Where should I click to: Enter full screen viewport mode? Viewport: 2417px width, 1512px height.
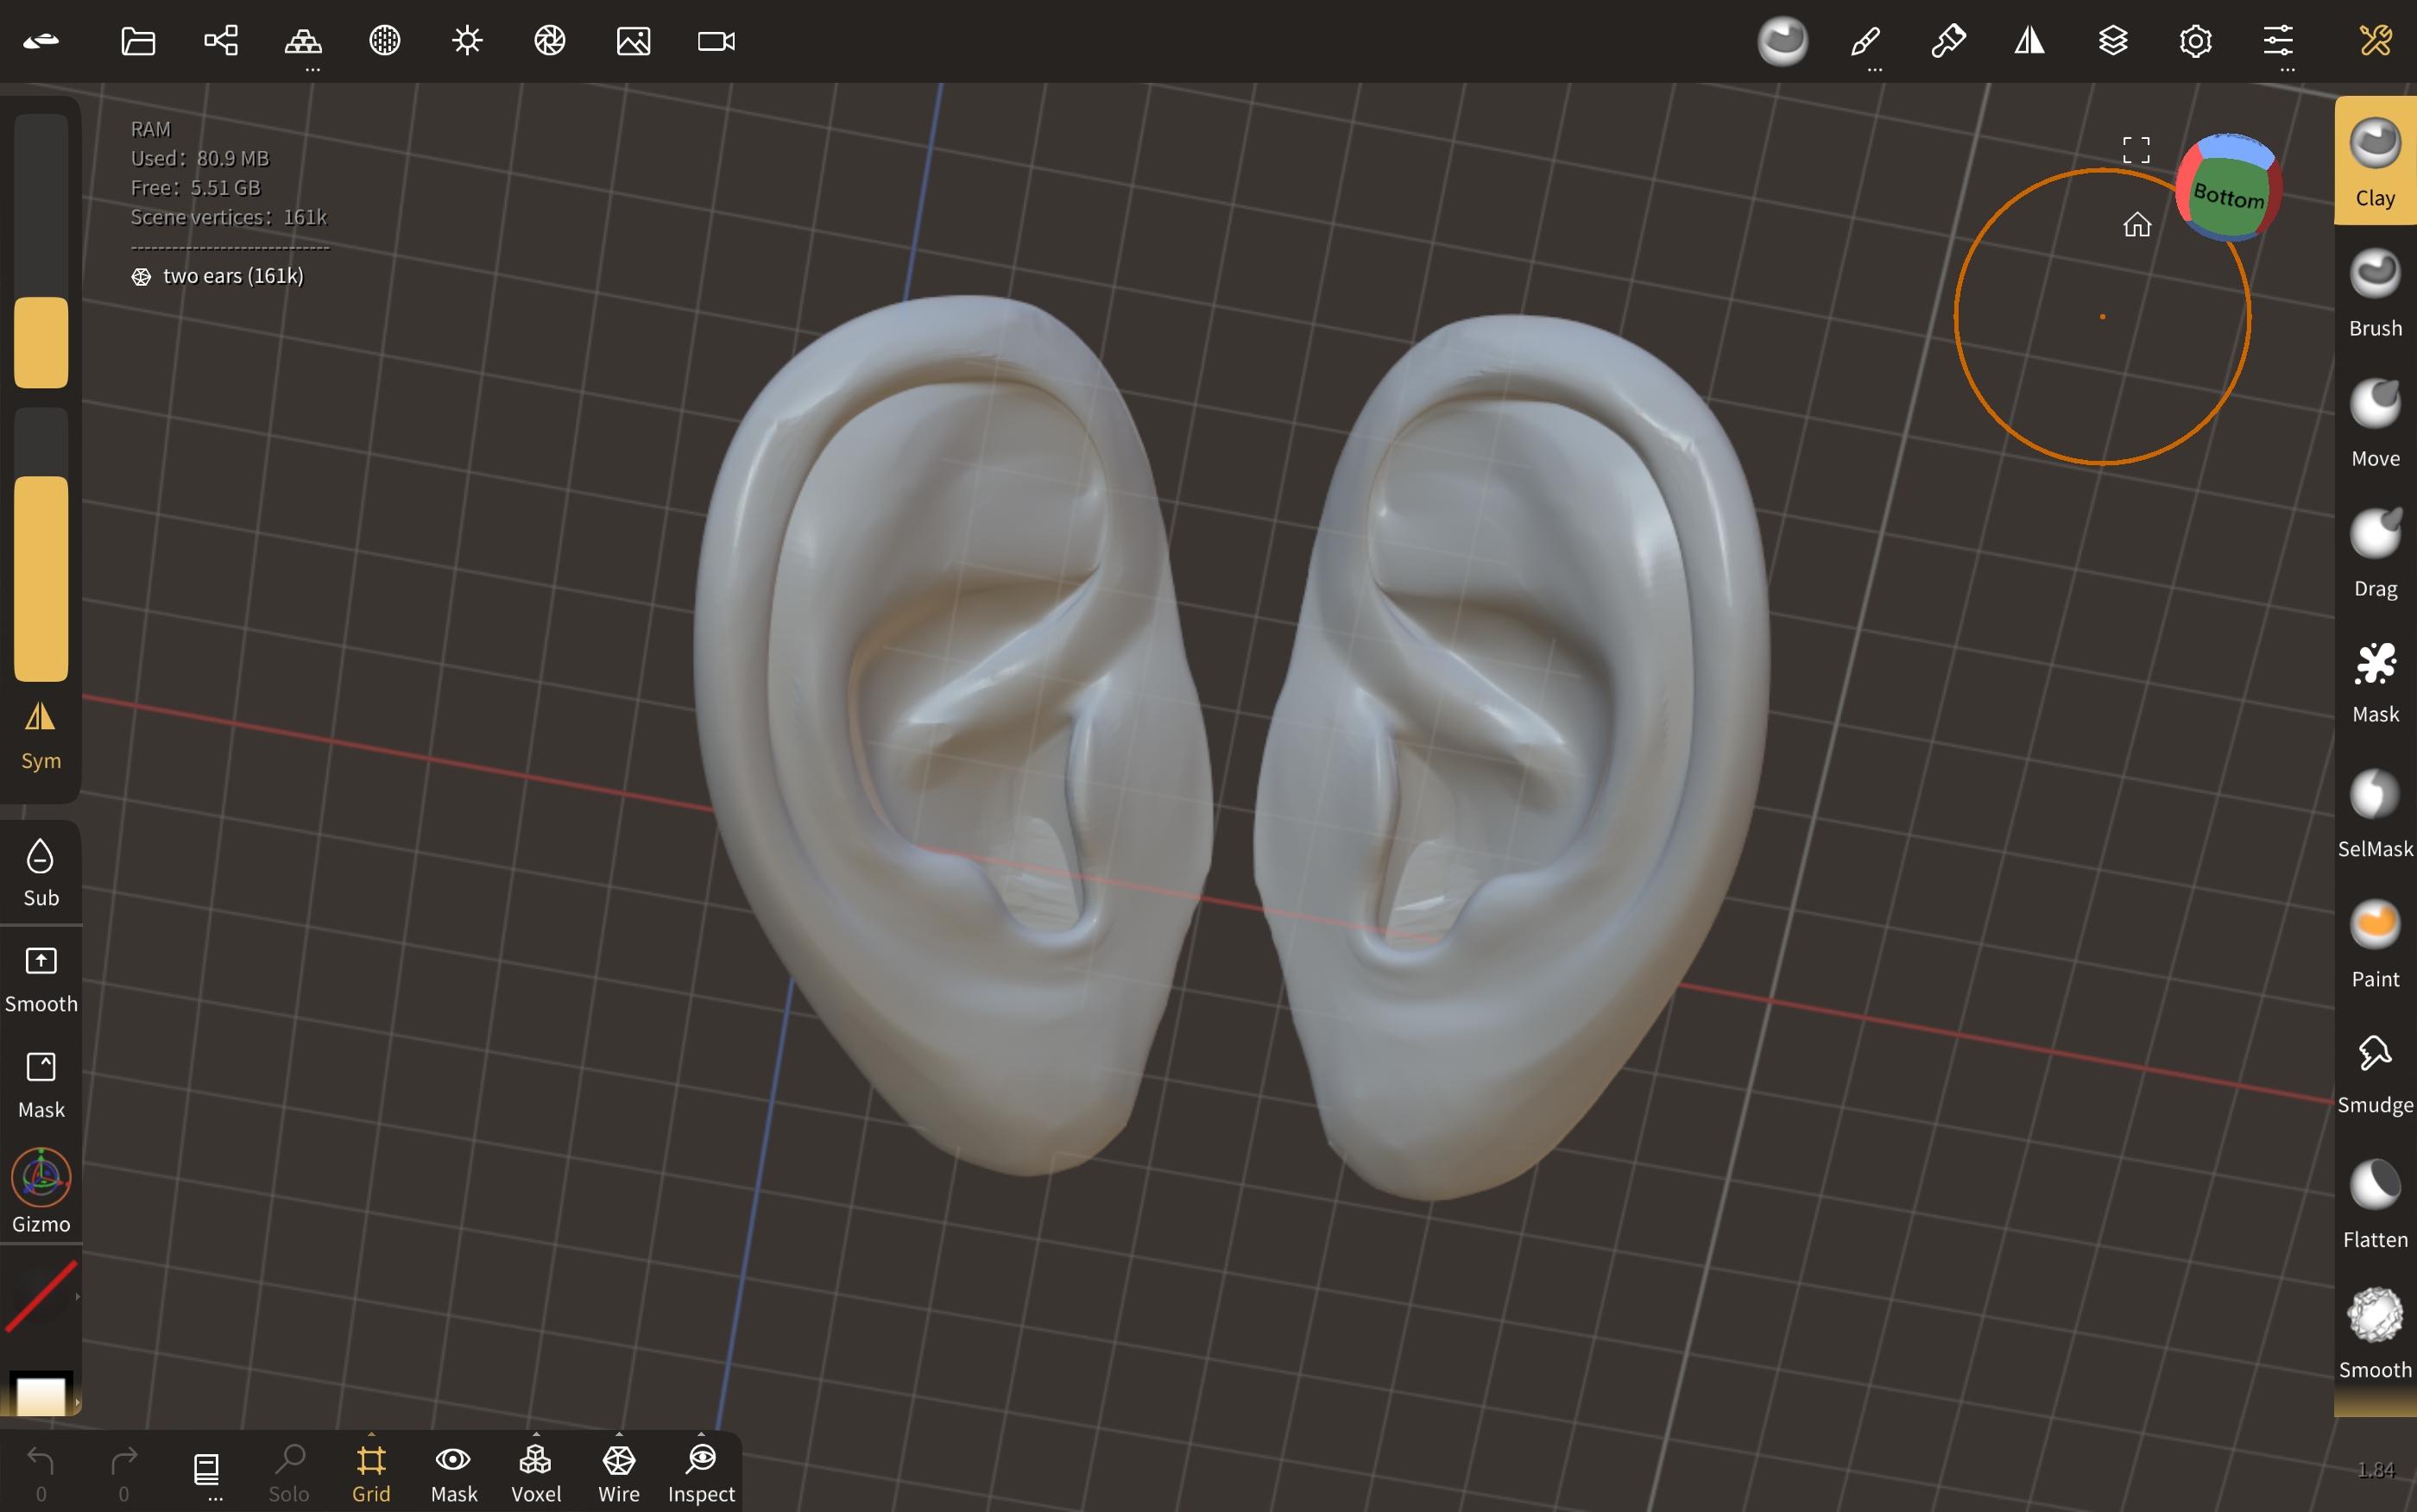tap(2136, 150)
